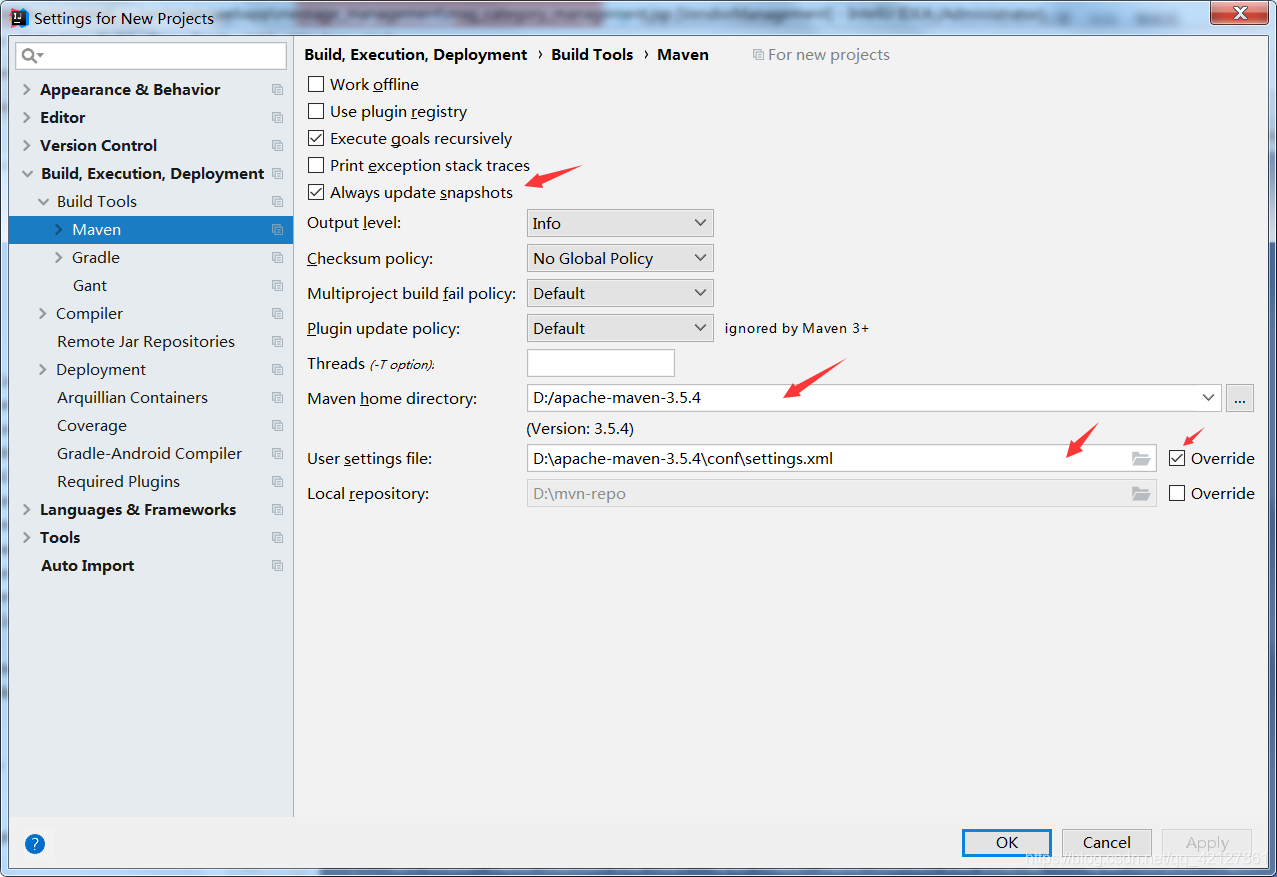Click the "For new projects" label
Screen dimensions: 1277x877
click(829, 55)
